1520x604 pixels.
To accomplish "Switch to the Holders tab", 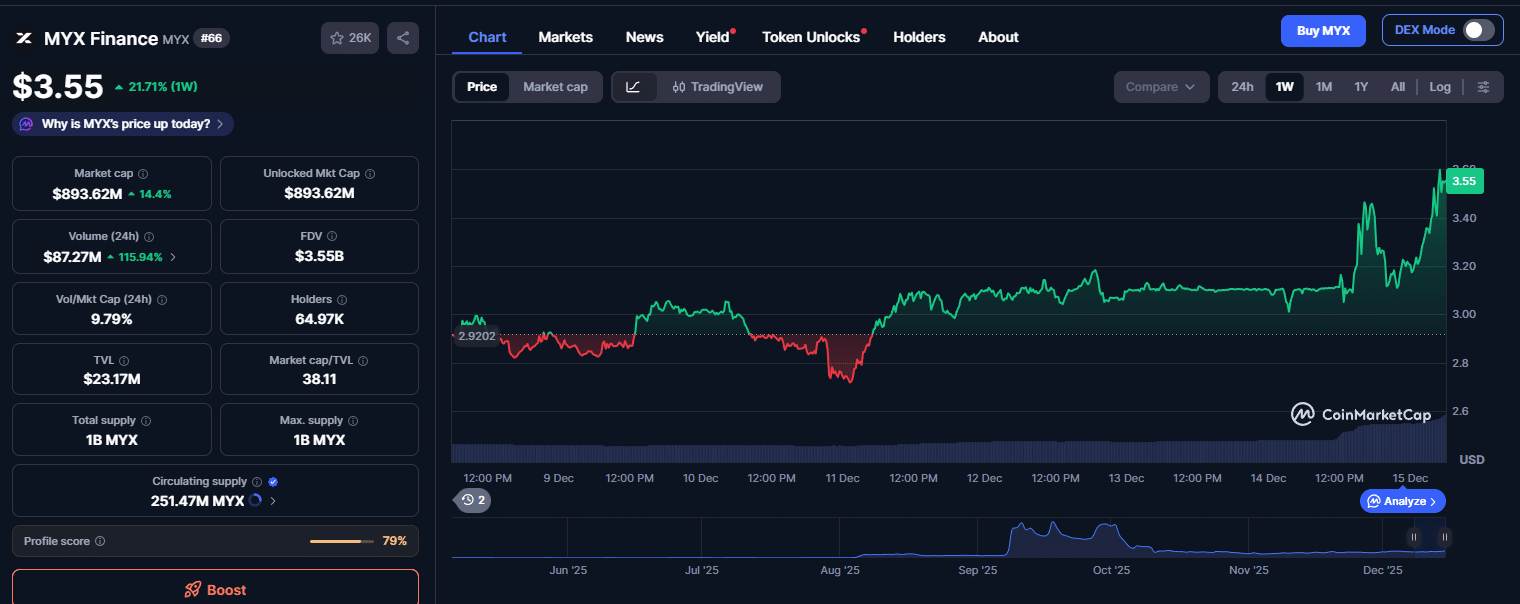I will pyautogui.click(x=919, y=37).
